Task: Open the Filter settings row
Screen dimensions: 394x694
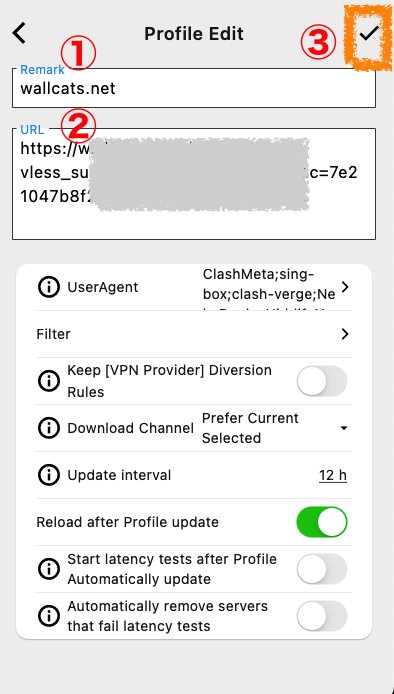Action: [194, 334]
